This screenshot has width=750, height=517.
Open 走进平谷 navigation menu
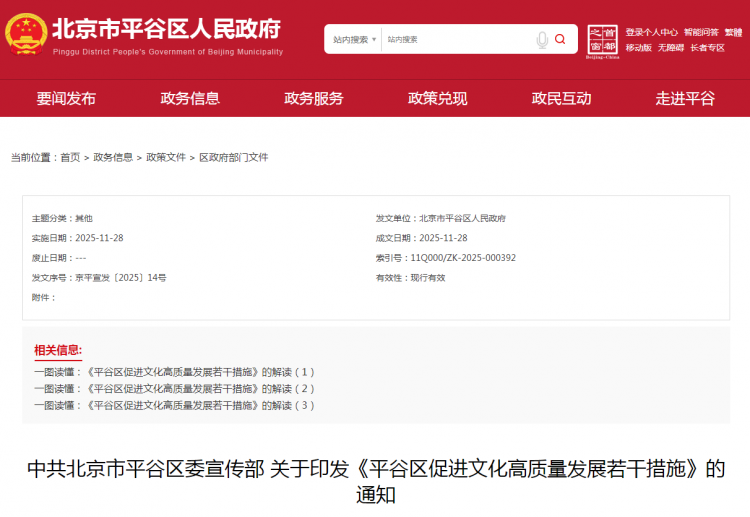click(x=685, y=98)
